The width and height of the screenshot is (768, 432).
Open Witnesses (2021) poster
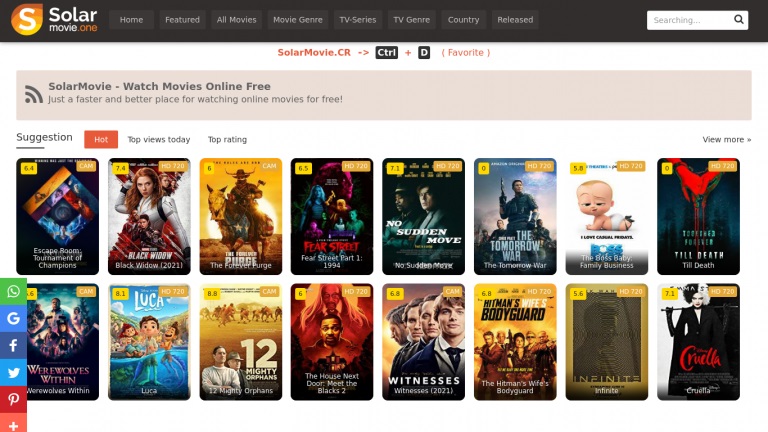(423, 342)
